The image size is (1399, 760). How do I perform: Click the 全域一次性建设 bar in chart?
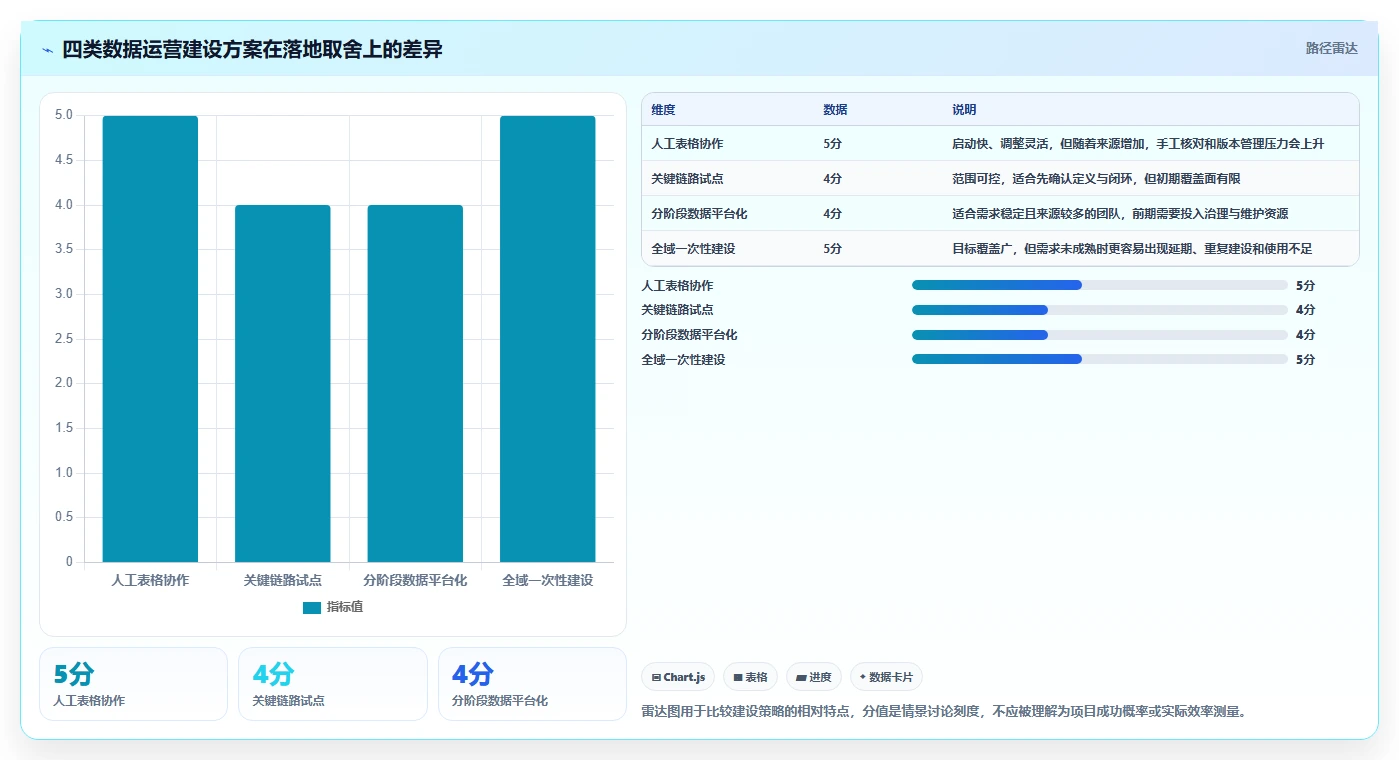pyautogui.click(x=548, y=339)
